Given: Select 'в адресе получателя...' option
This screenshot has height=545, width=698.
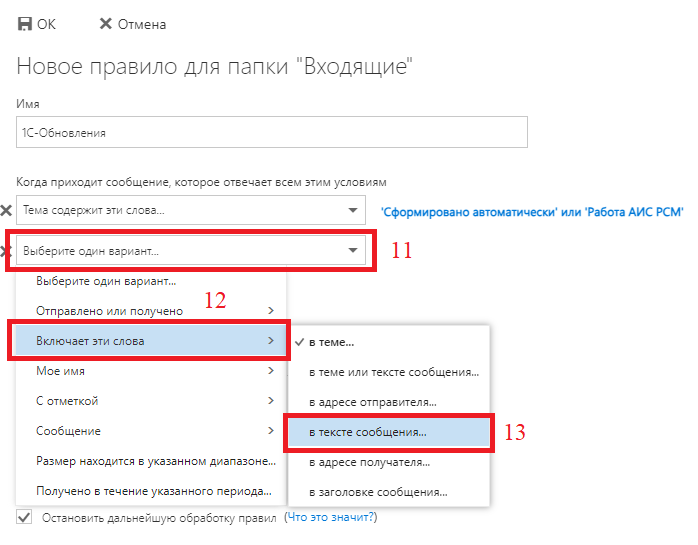Looking at the screenshot, I should pos(369,463).
